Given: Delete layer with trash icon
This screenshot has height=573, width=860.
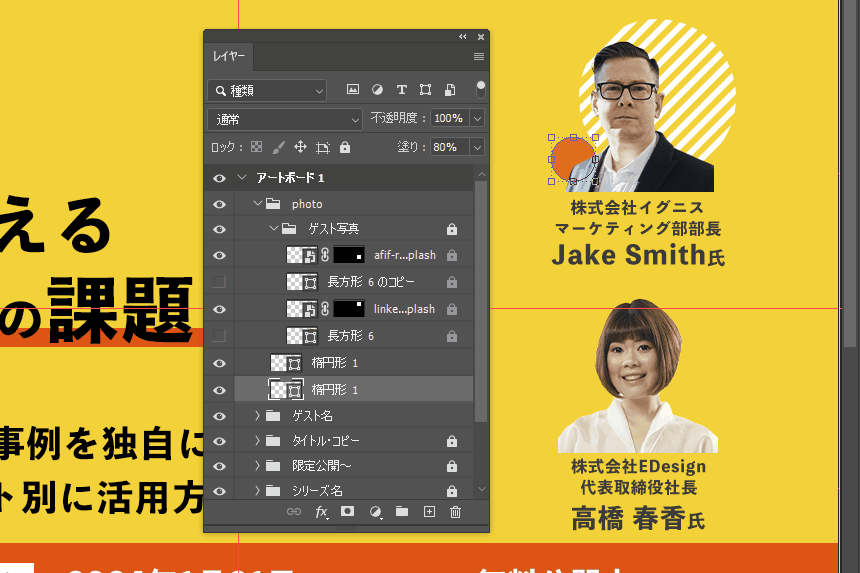Looking at the screenshot, I should coord(455,512).
